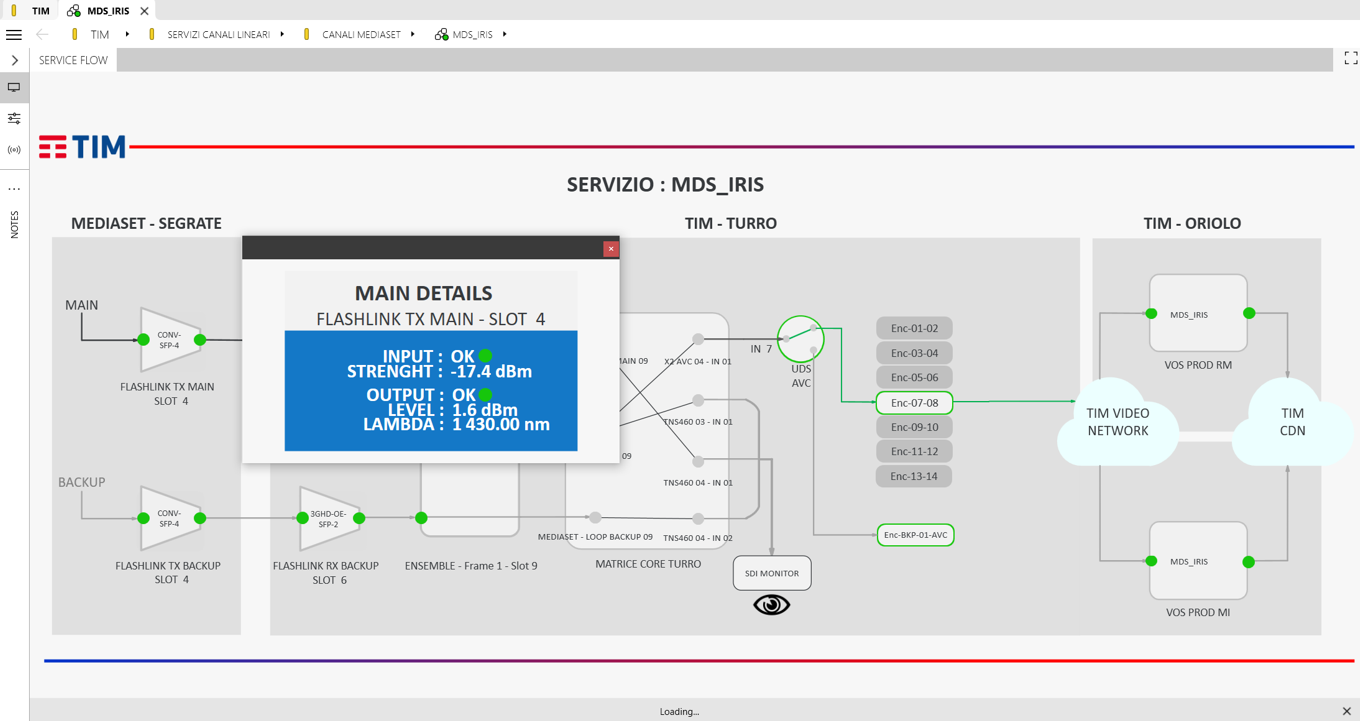
Task: Close the MAIN DETAILS popup
Action: pyautogui.click(x=611, y=249)
